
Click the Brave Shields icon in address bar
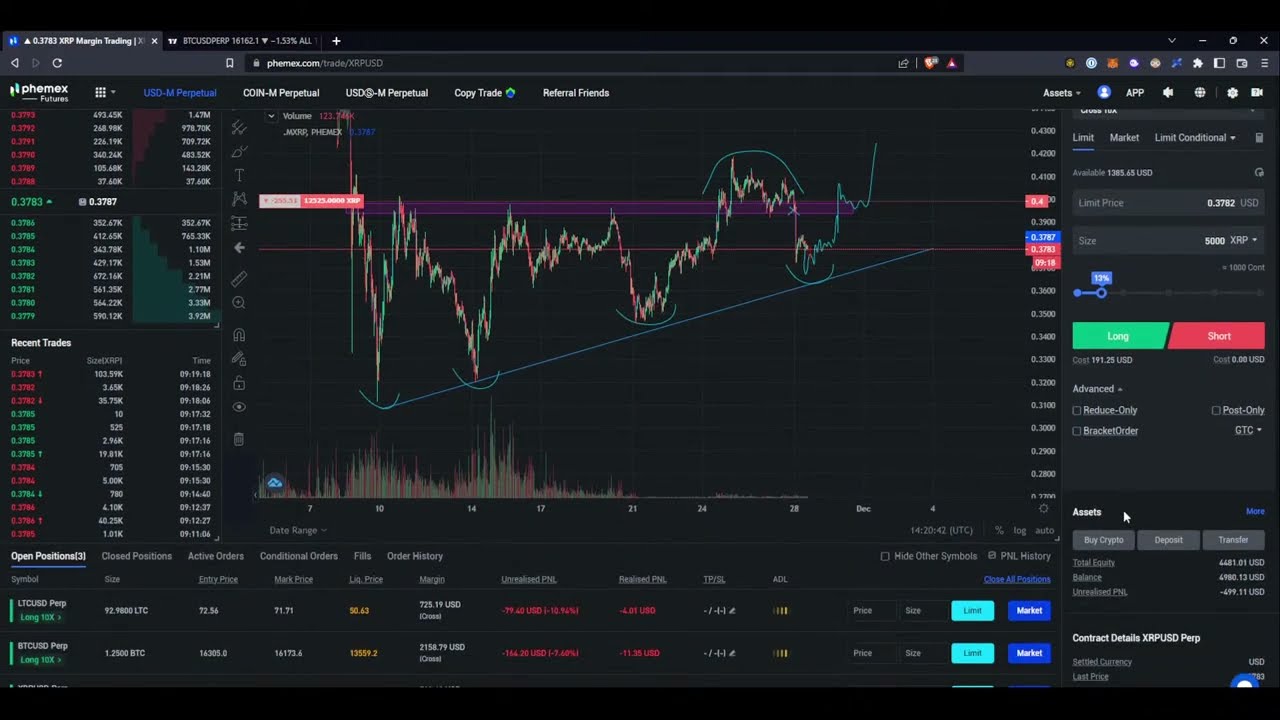tap(932, 63)
